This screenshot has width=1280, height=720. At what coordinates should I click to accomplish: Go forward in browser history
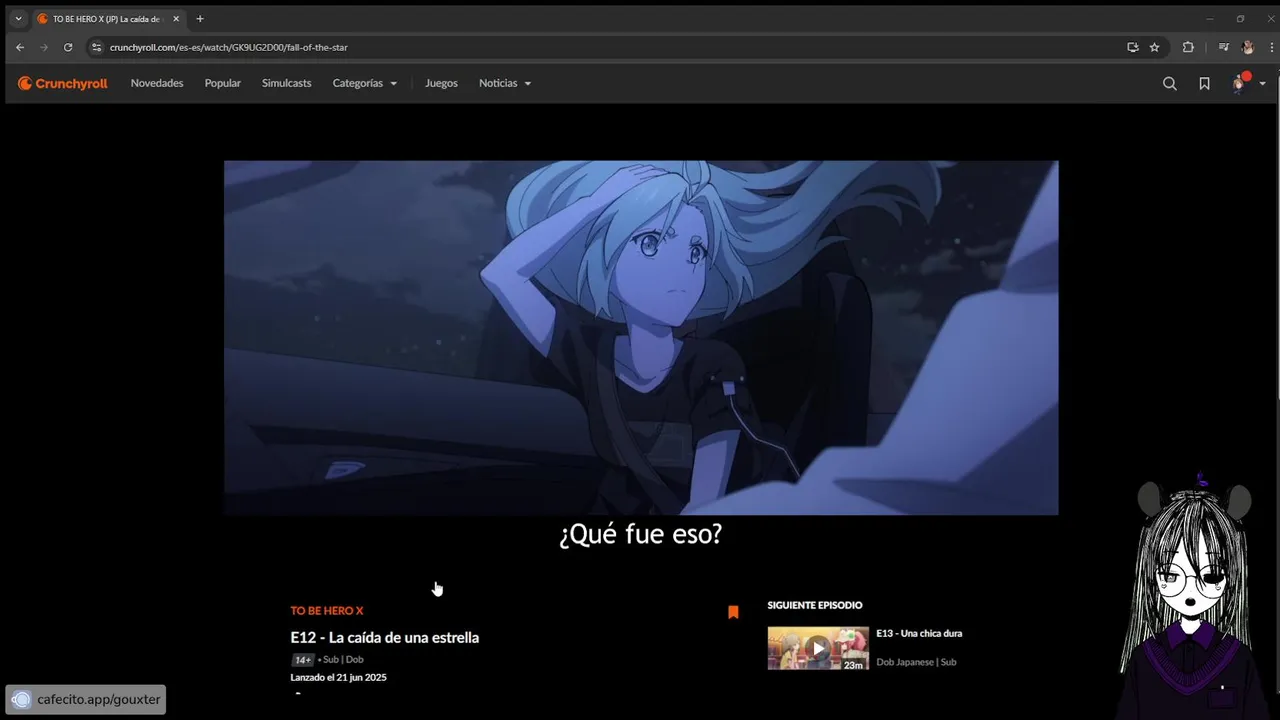coord(44,47)
